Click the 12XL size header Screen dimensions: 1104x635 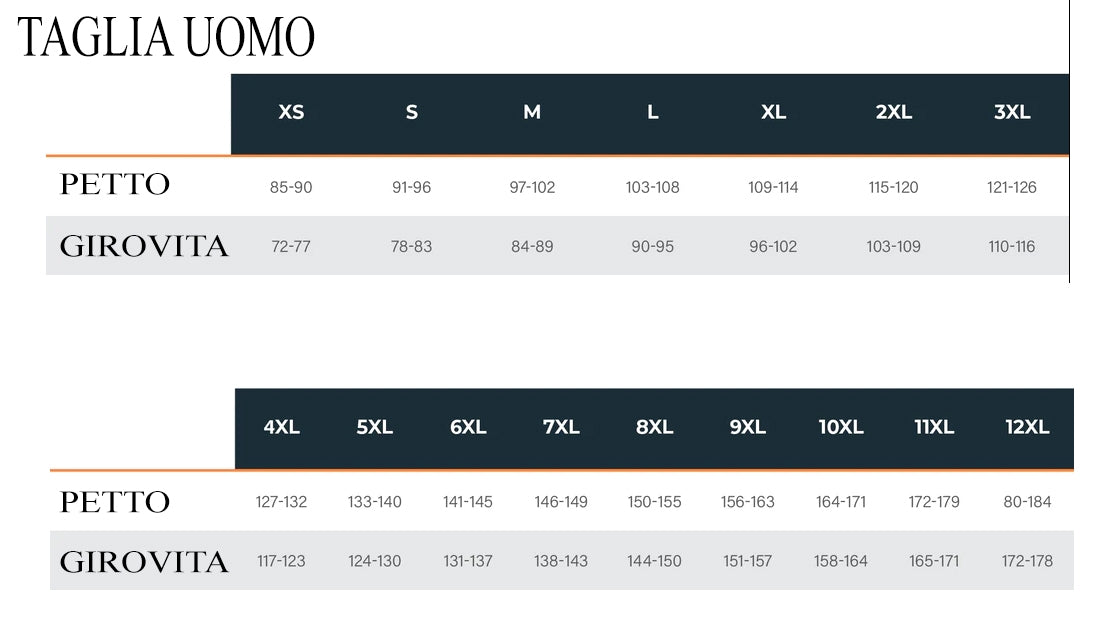1027,428
